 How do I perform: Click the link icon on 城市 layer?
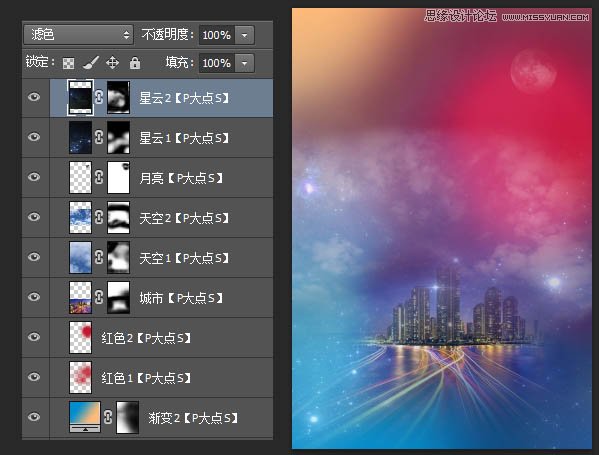[99, 297]
